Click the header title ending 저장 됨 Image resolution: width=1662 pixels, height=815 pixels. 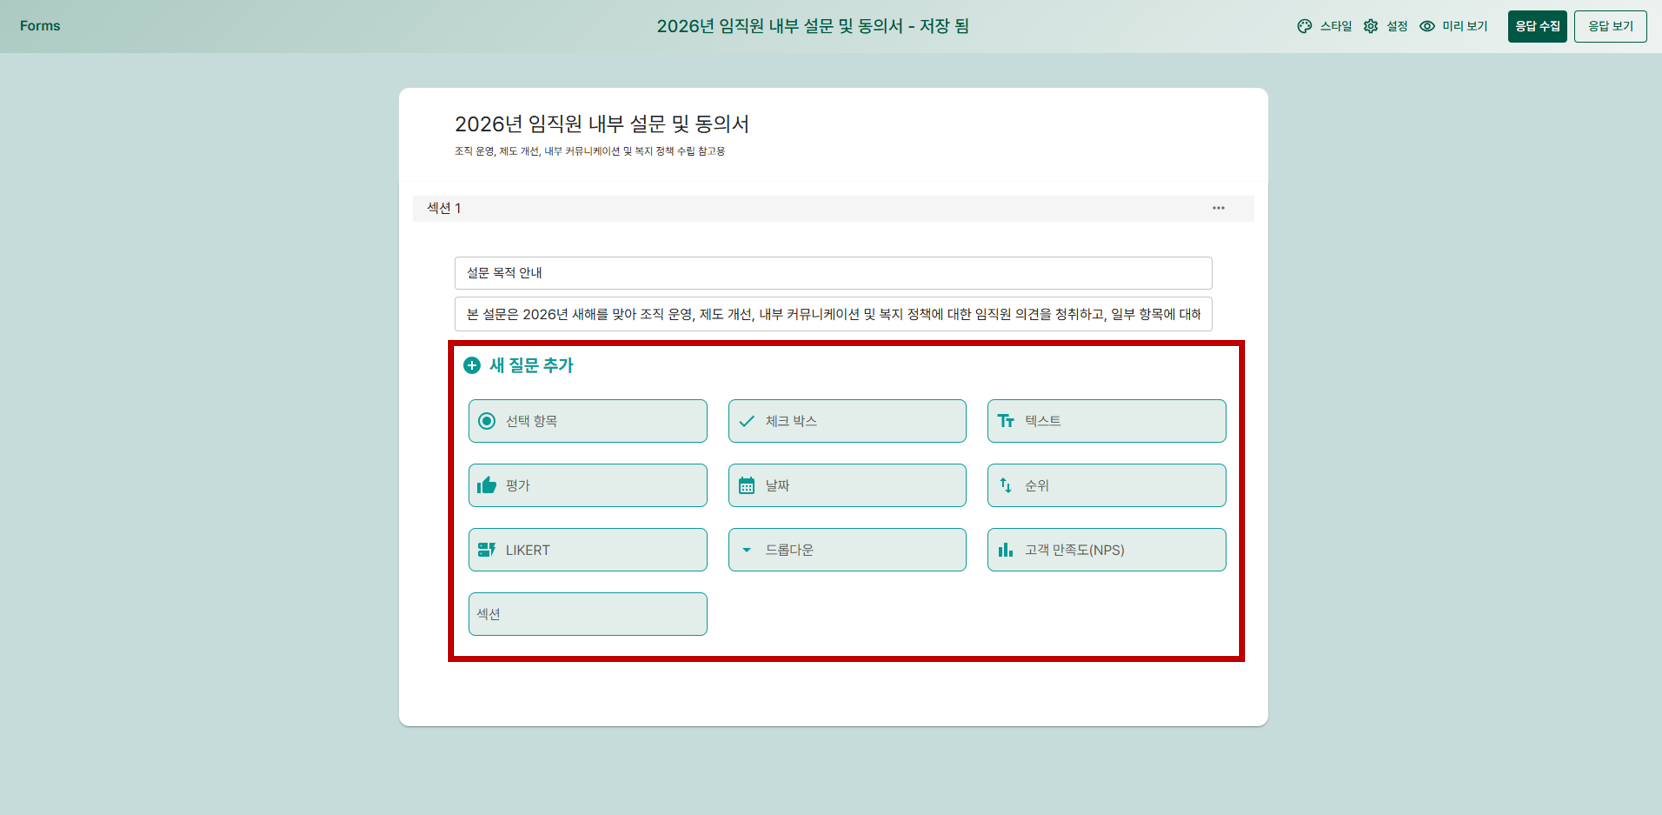point(813,26)
